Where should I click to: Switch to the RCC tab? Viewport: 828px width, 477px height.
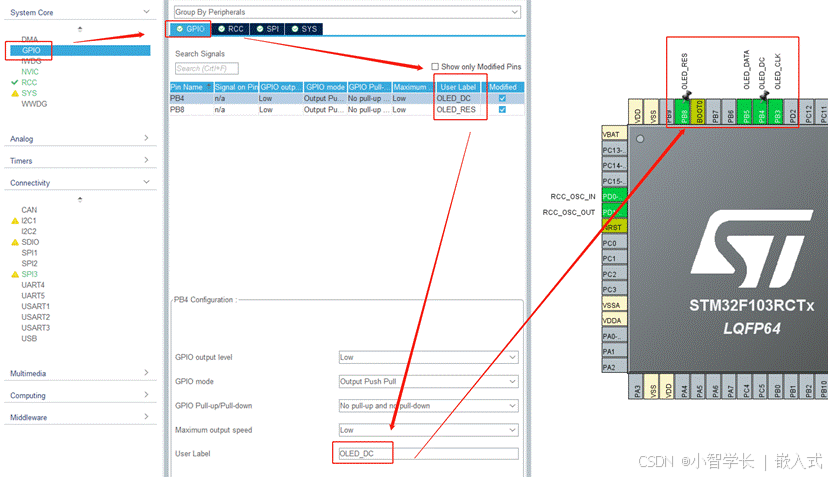(x=231, y=29)
